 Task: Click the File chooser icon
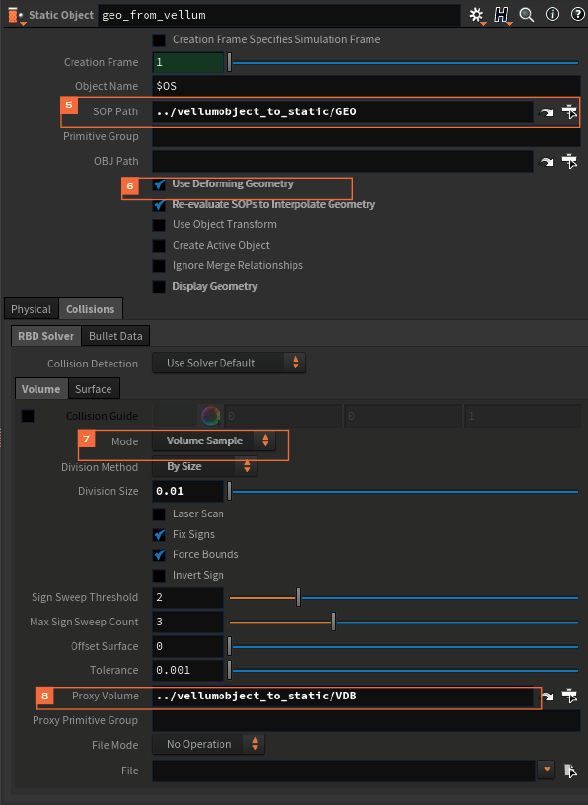[x=570, y=771]
